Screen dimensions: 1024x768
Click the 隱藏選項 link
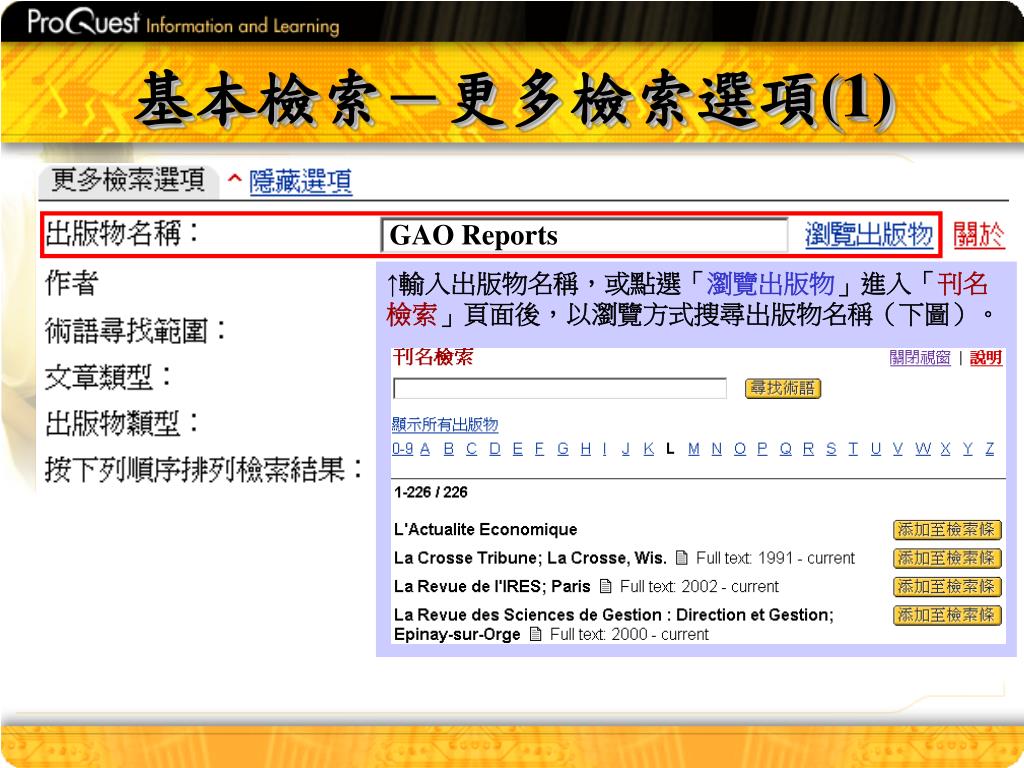300,182
